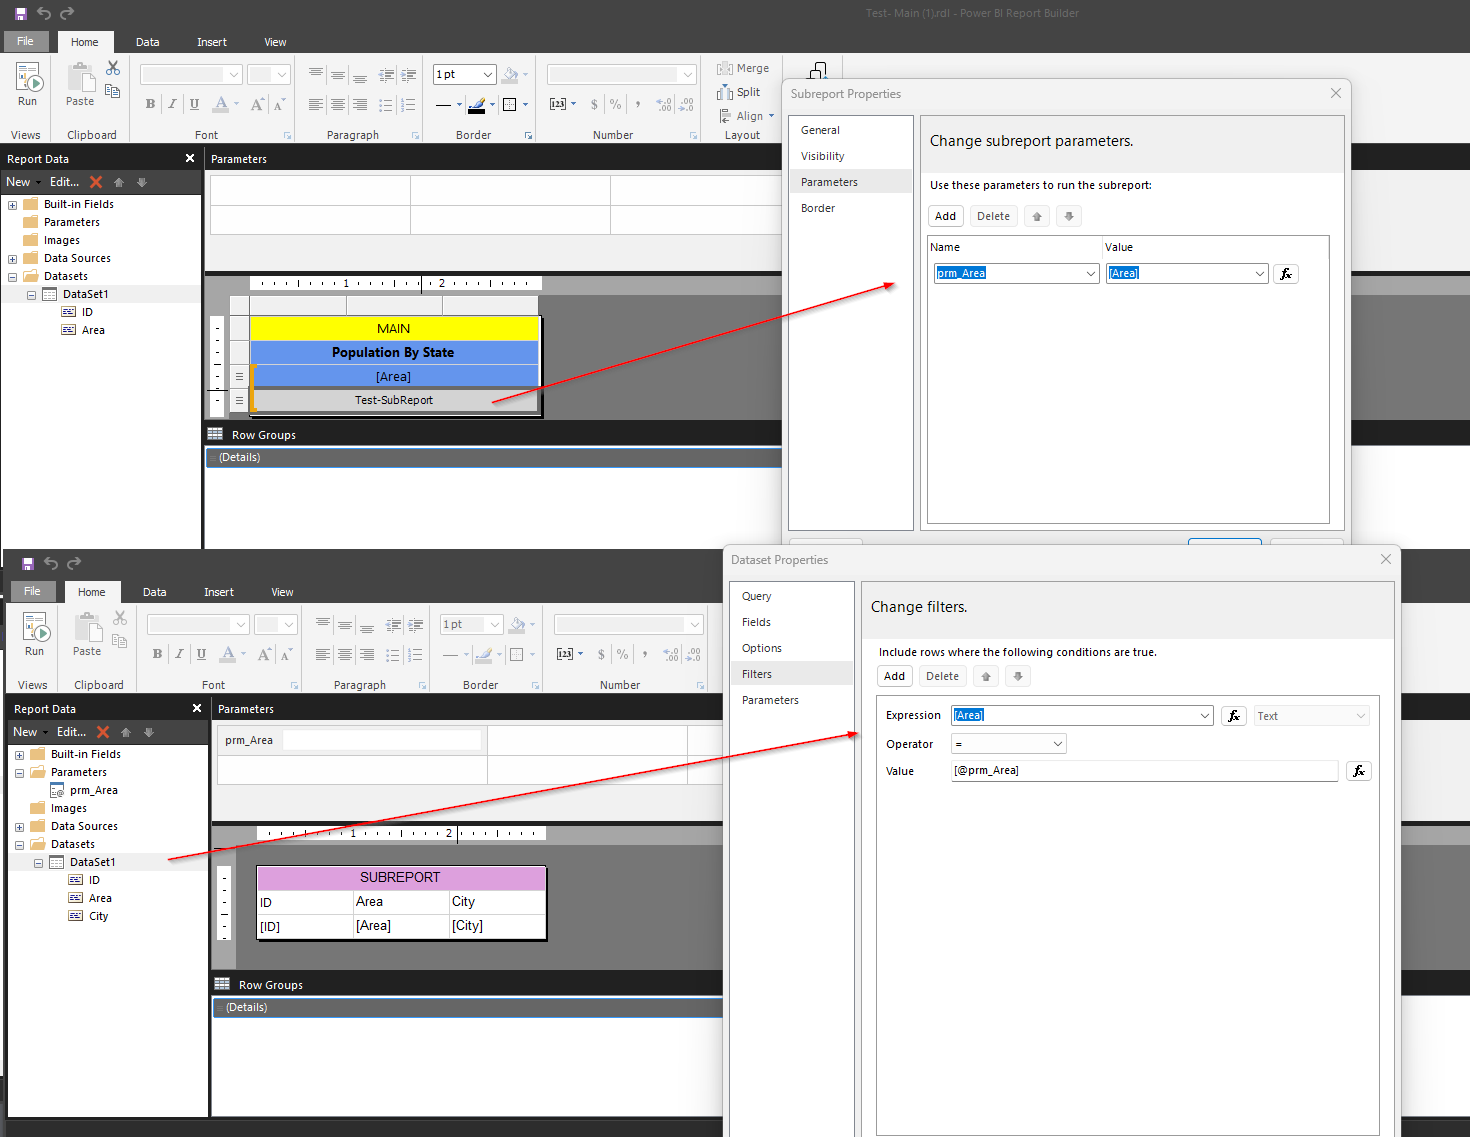Toggle Bold in Main report ribbon
The height and width of the screenshot is (1137, 1470).
pos(150,104)
